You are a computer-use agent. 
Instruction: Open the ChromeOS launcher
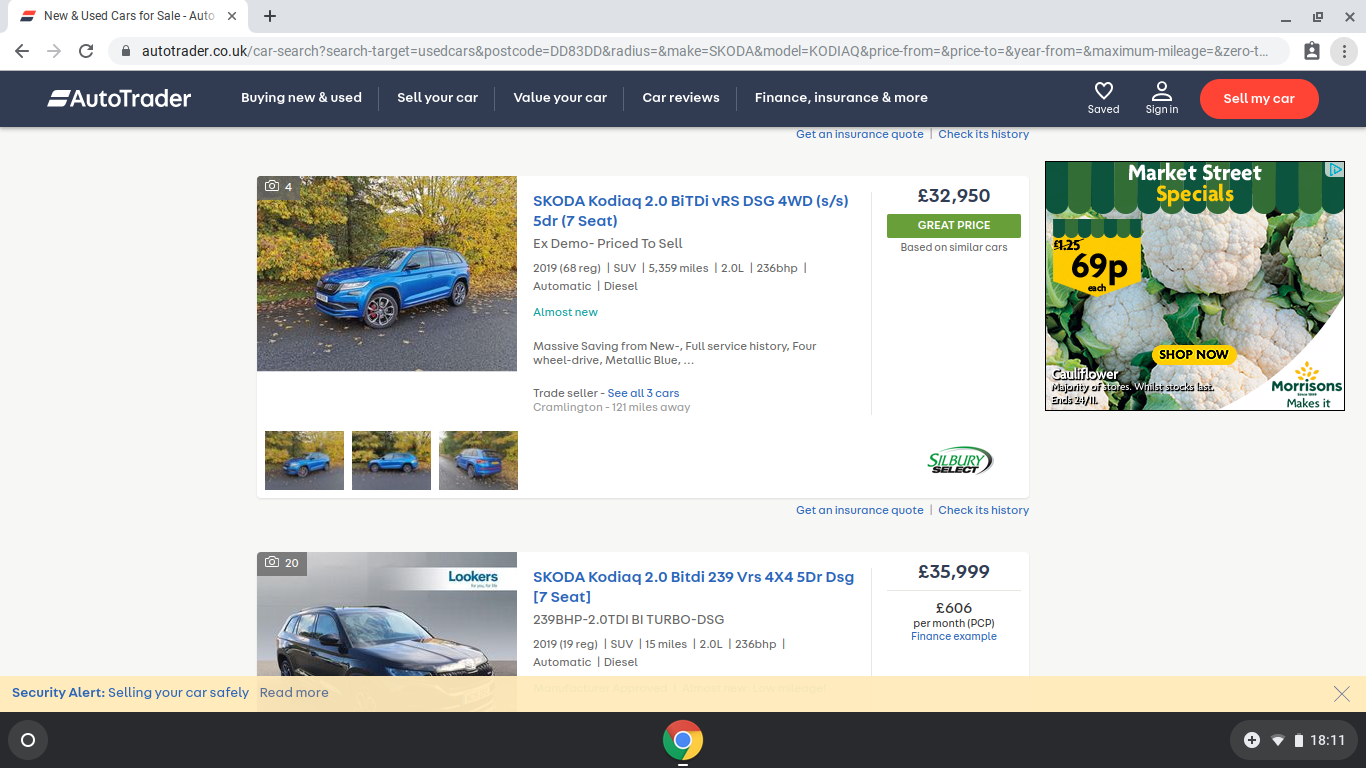28,741
